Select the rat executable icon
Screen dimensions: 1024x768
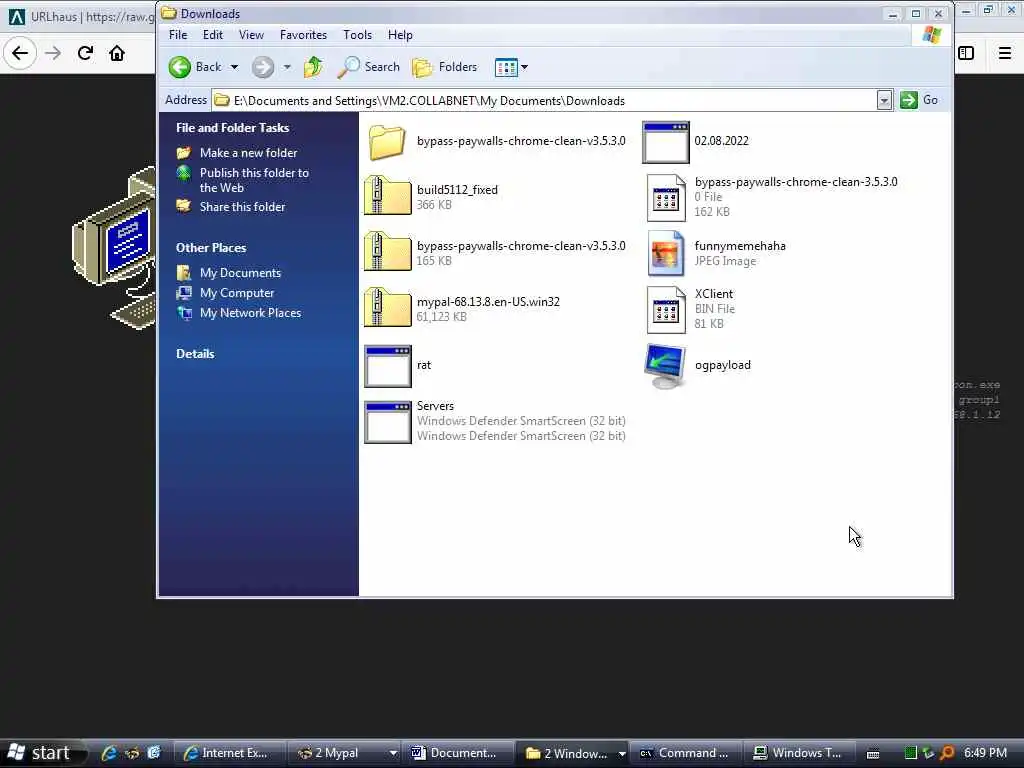pos(388,366)
